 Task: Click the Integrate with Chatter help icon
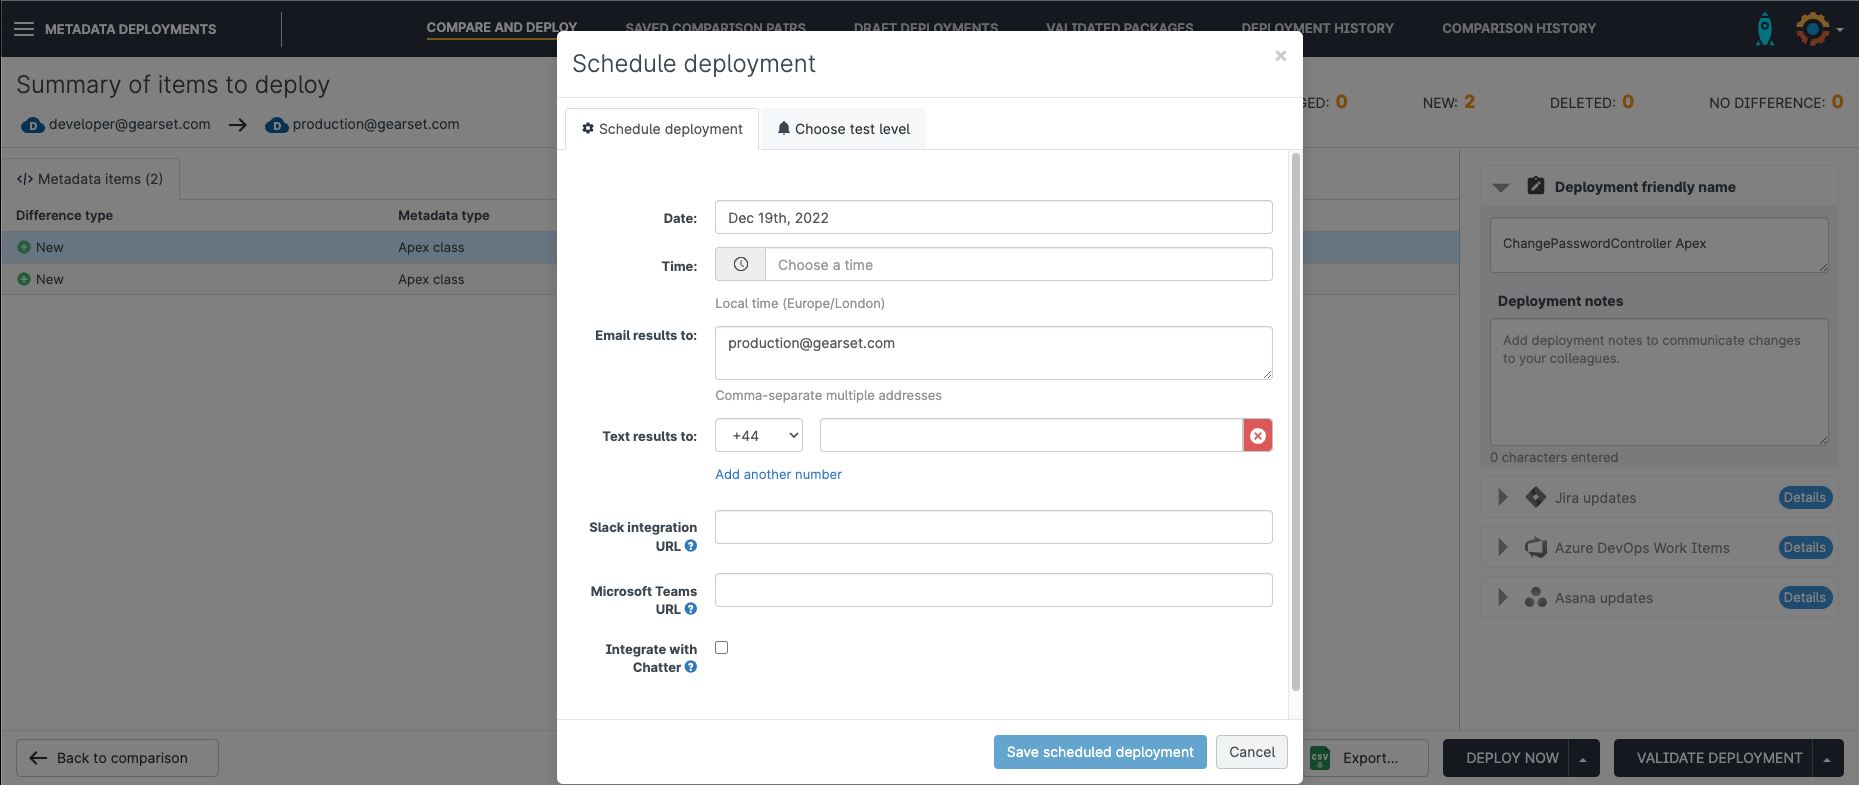coord(690,667)
